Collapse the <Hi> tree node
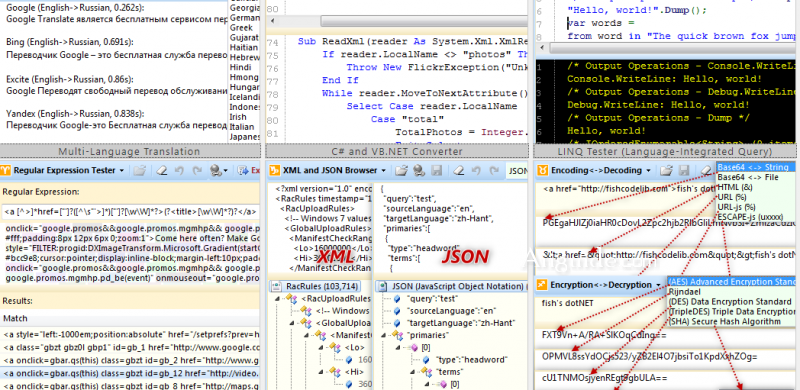Image resolution: width=800 pixels, height=390 pixels. (x=321, y=372)
